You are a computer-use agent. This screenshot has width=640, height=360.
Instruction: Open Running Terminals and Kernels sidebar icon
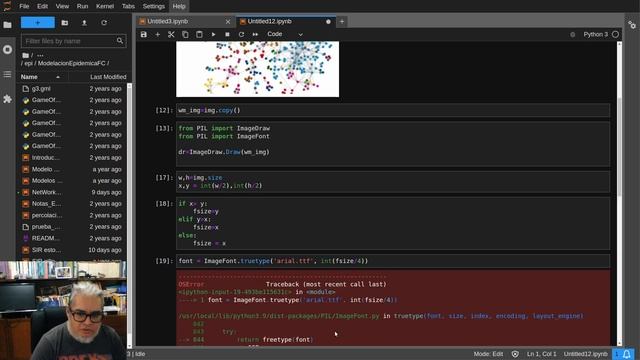[7, 50]
